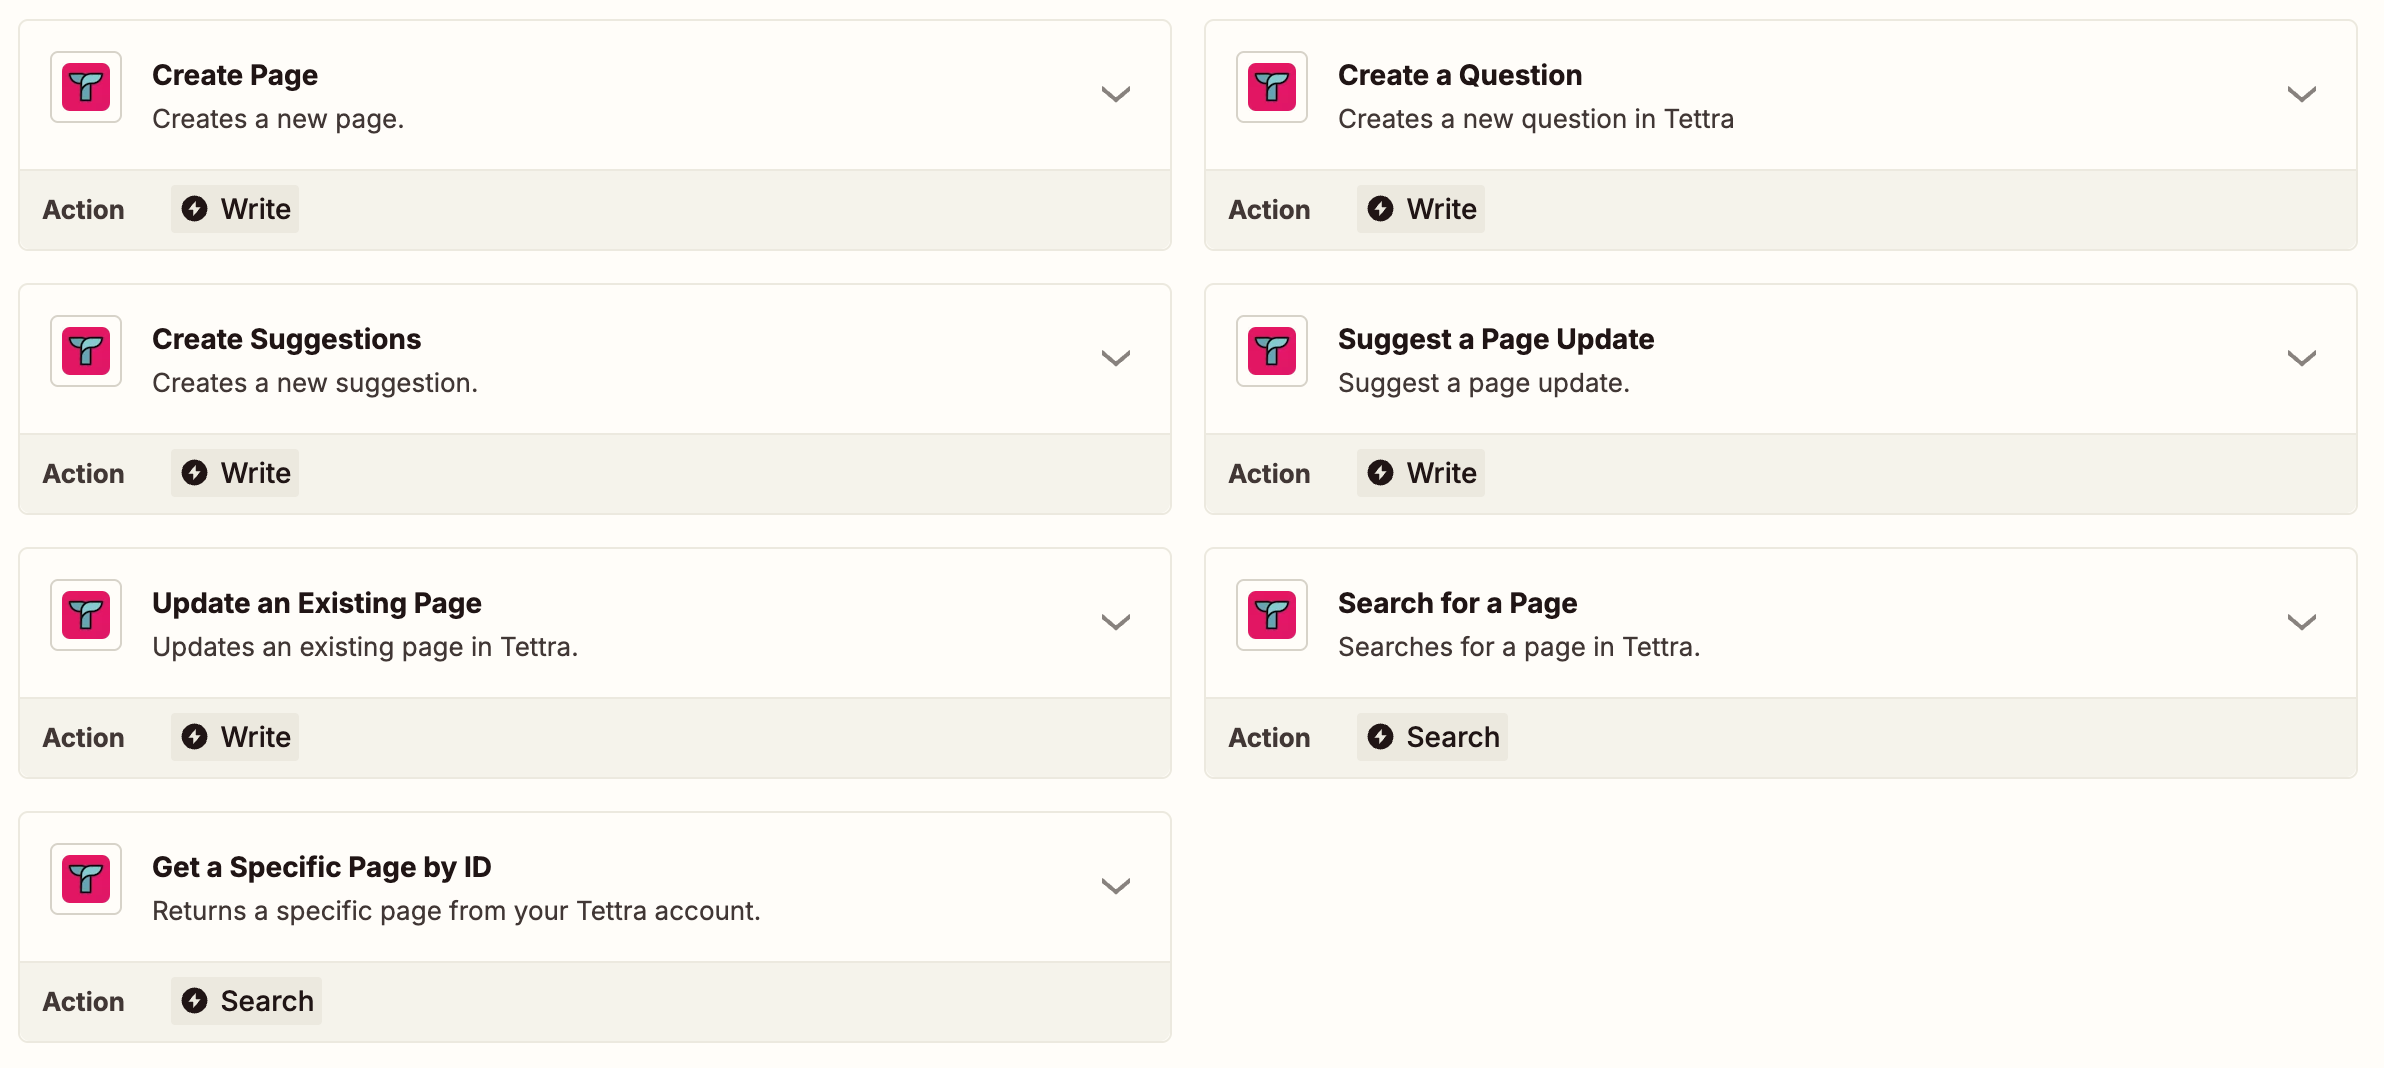Screen dimensions: 2384x1068
Task: Click the lightning icon in Create Suggestions' Write tag
Action: coord(195,472)
